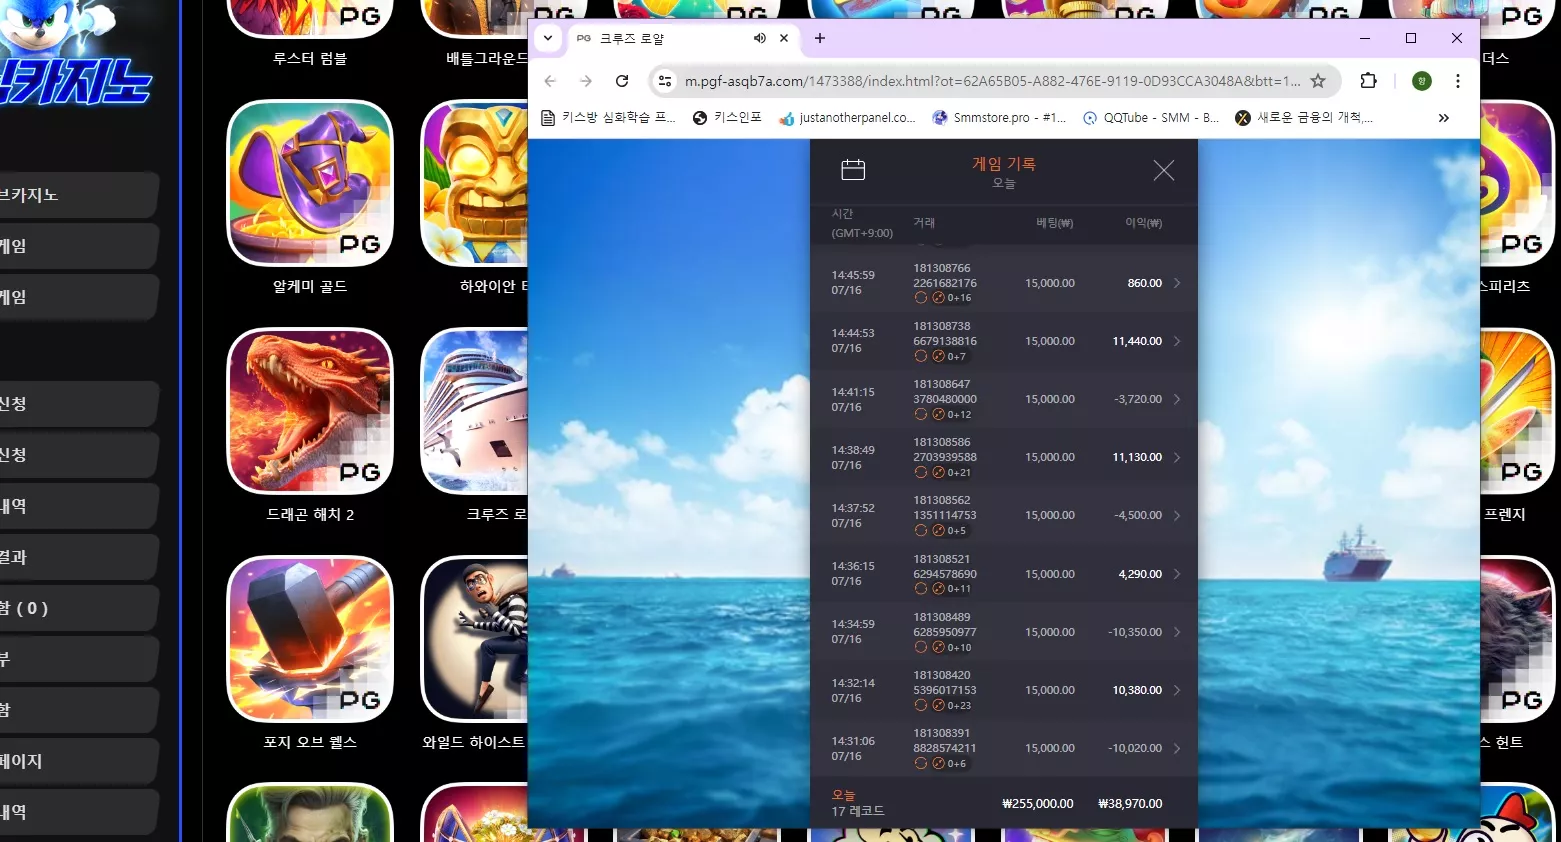Open the Chrome three-dot menu
This screenshot has width=1561, height=842.
[x=1458, y=81]
